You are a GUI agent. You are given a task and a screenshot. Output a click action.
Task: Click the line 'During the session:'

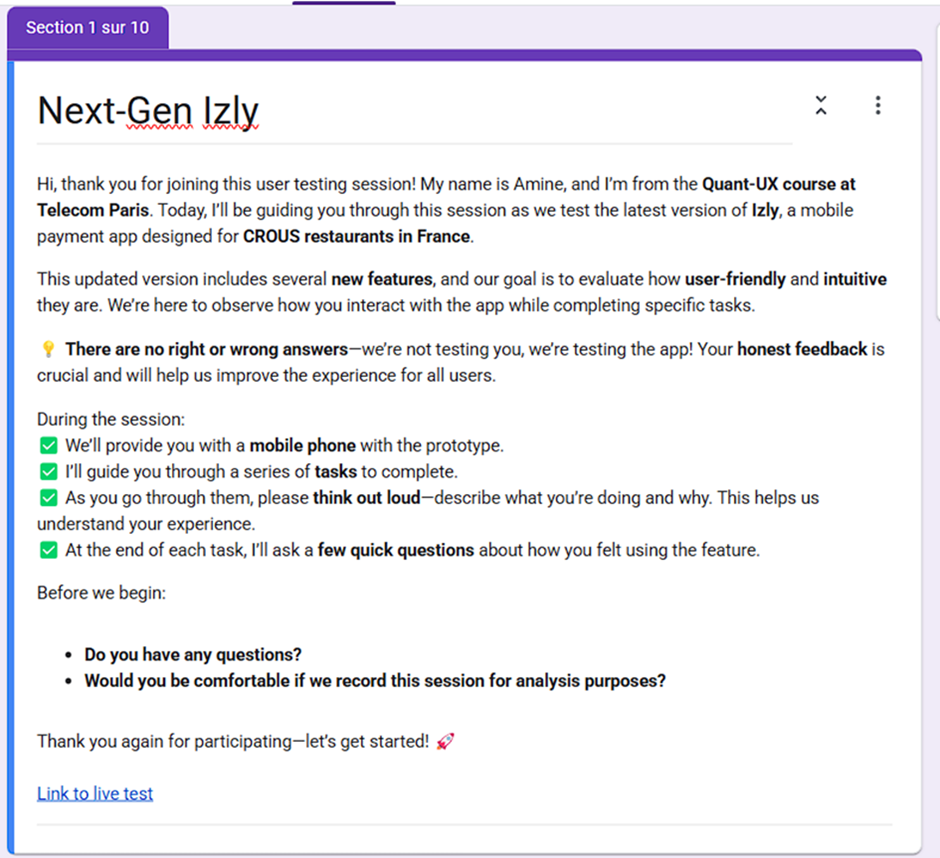point(111,419)
